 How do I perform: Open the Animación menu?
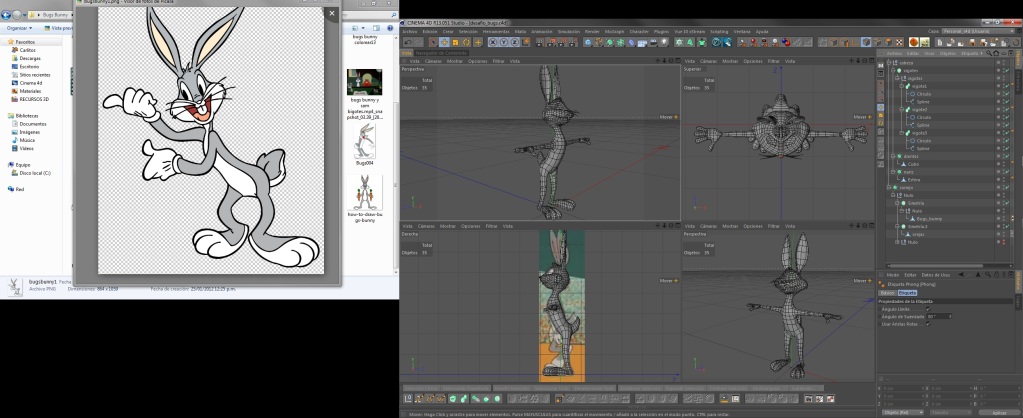[x=542, y=31]
